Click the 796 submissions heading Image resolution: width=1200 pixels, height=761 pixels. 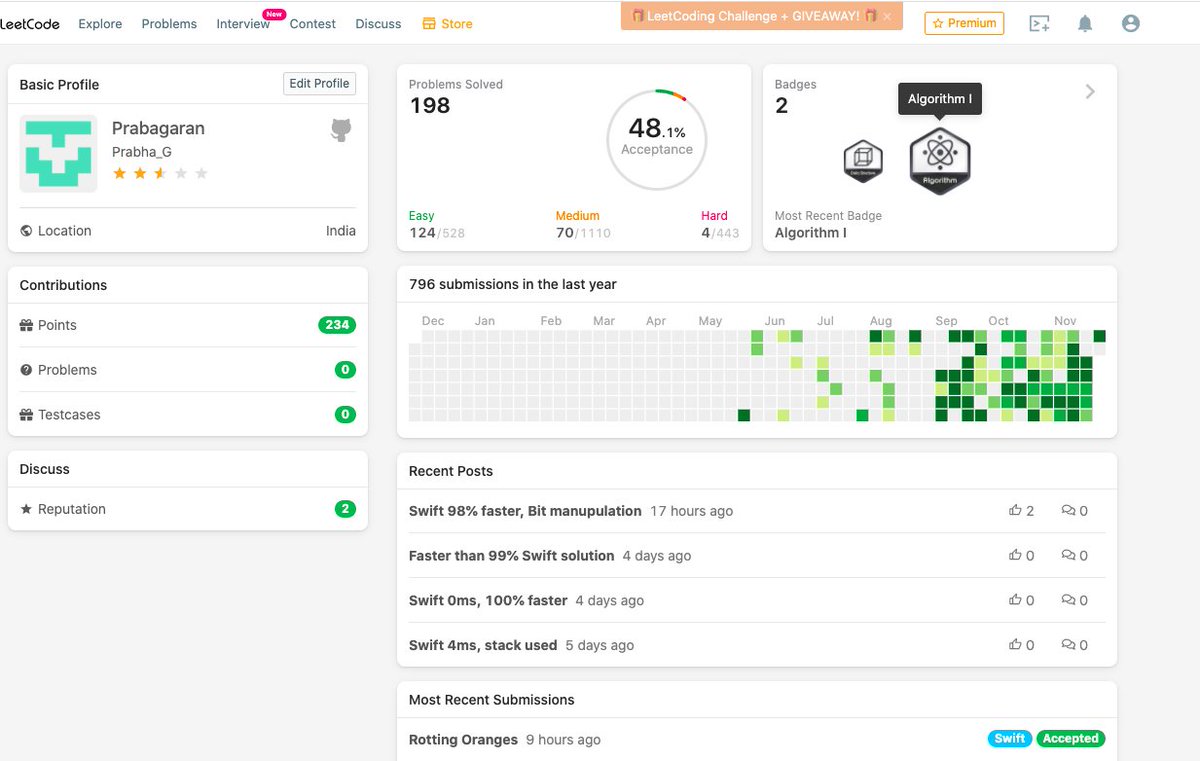pyautogui.click(x=513, y=285)
